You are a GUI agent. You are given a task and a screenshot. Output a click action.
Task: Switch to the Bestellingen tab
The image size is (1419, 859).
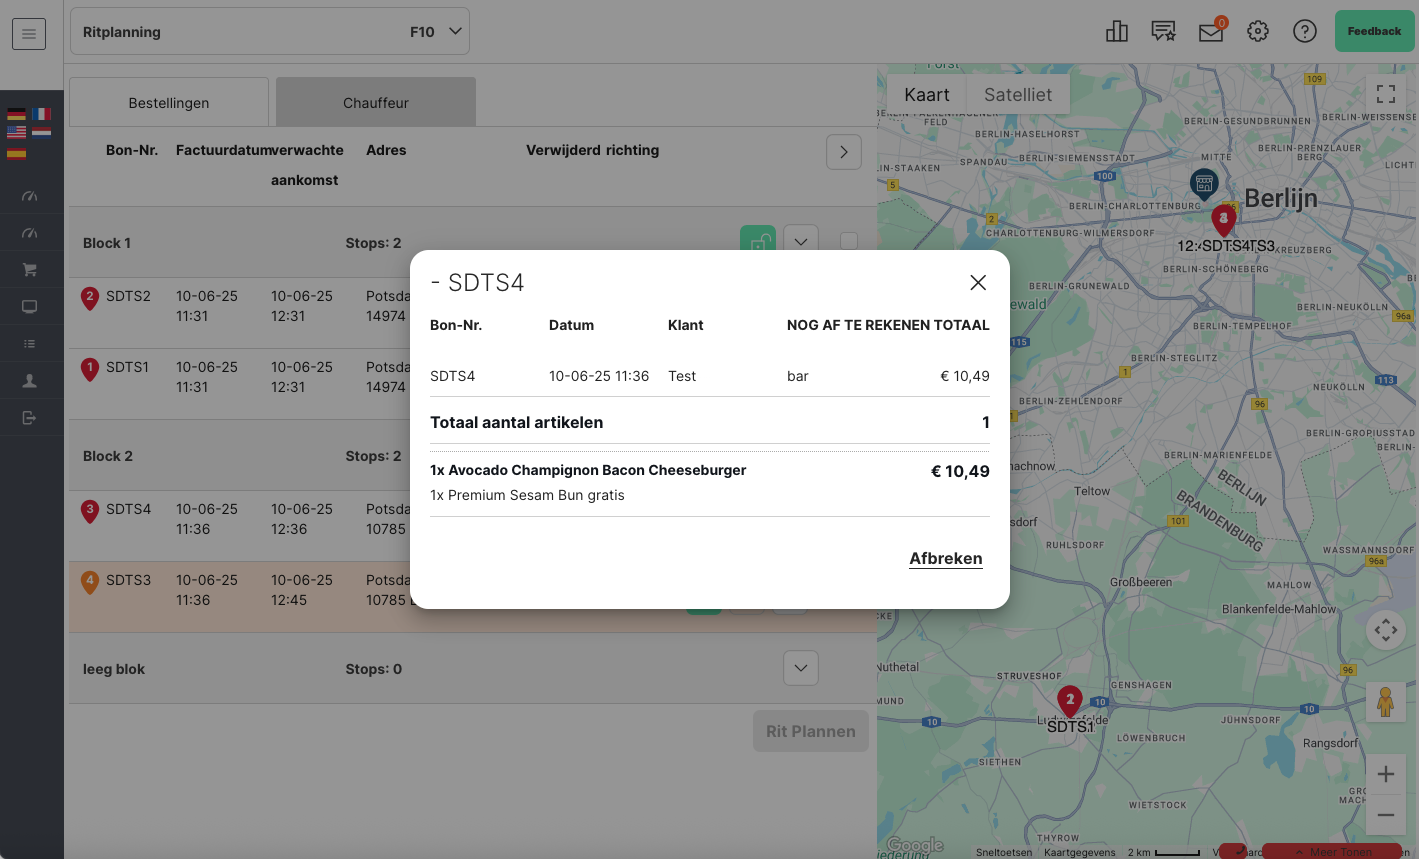[169, 102]
